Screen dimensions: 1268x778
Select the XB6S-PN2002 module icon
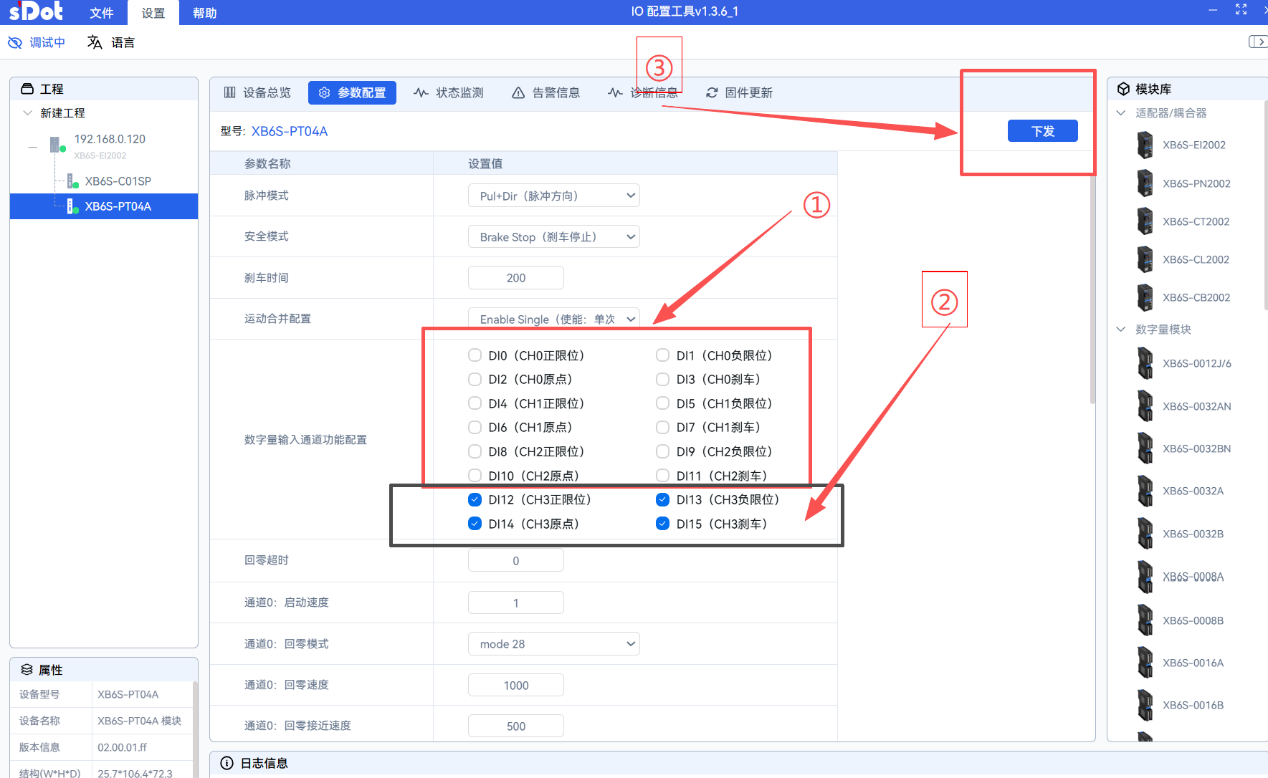click(1145, 183)
